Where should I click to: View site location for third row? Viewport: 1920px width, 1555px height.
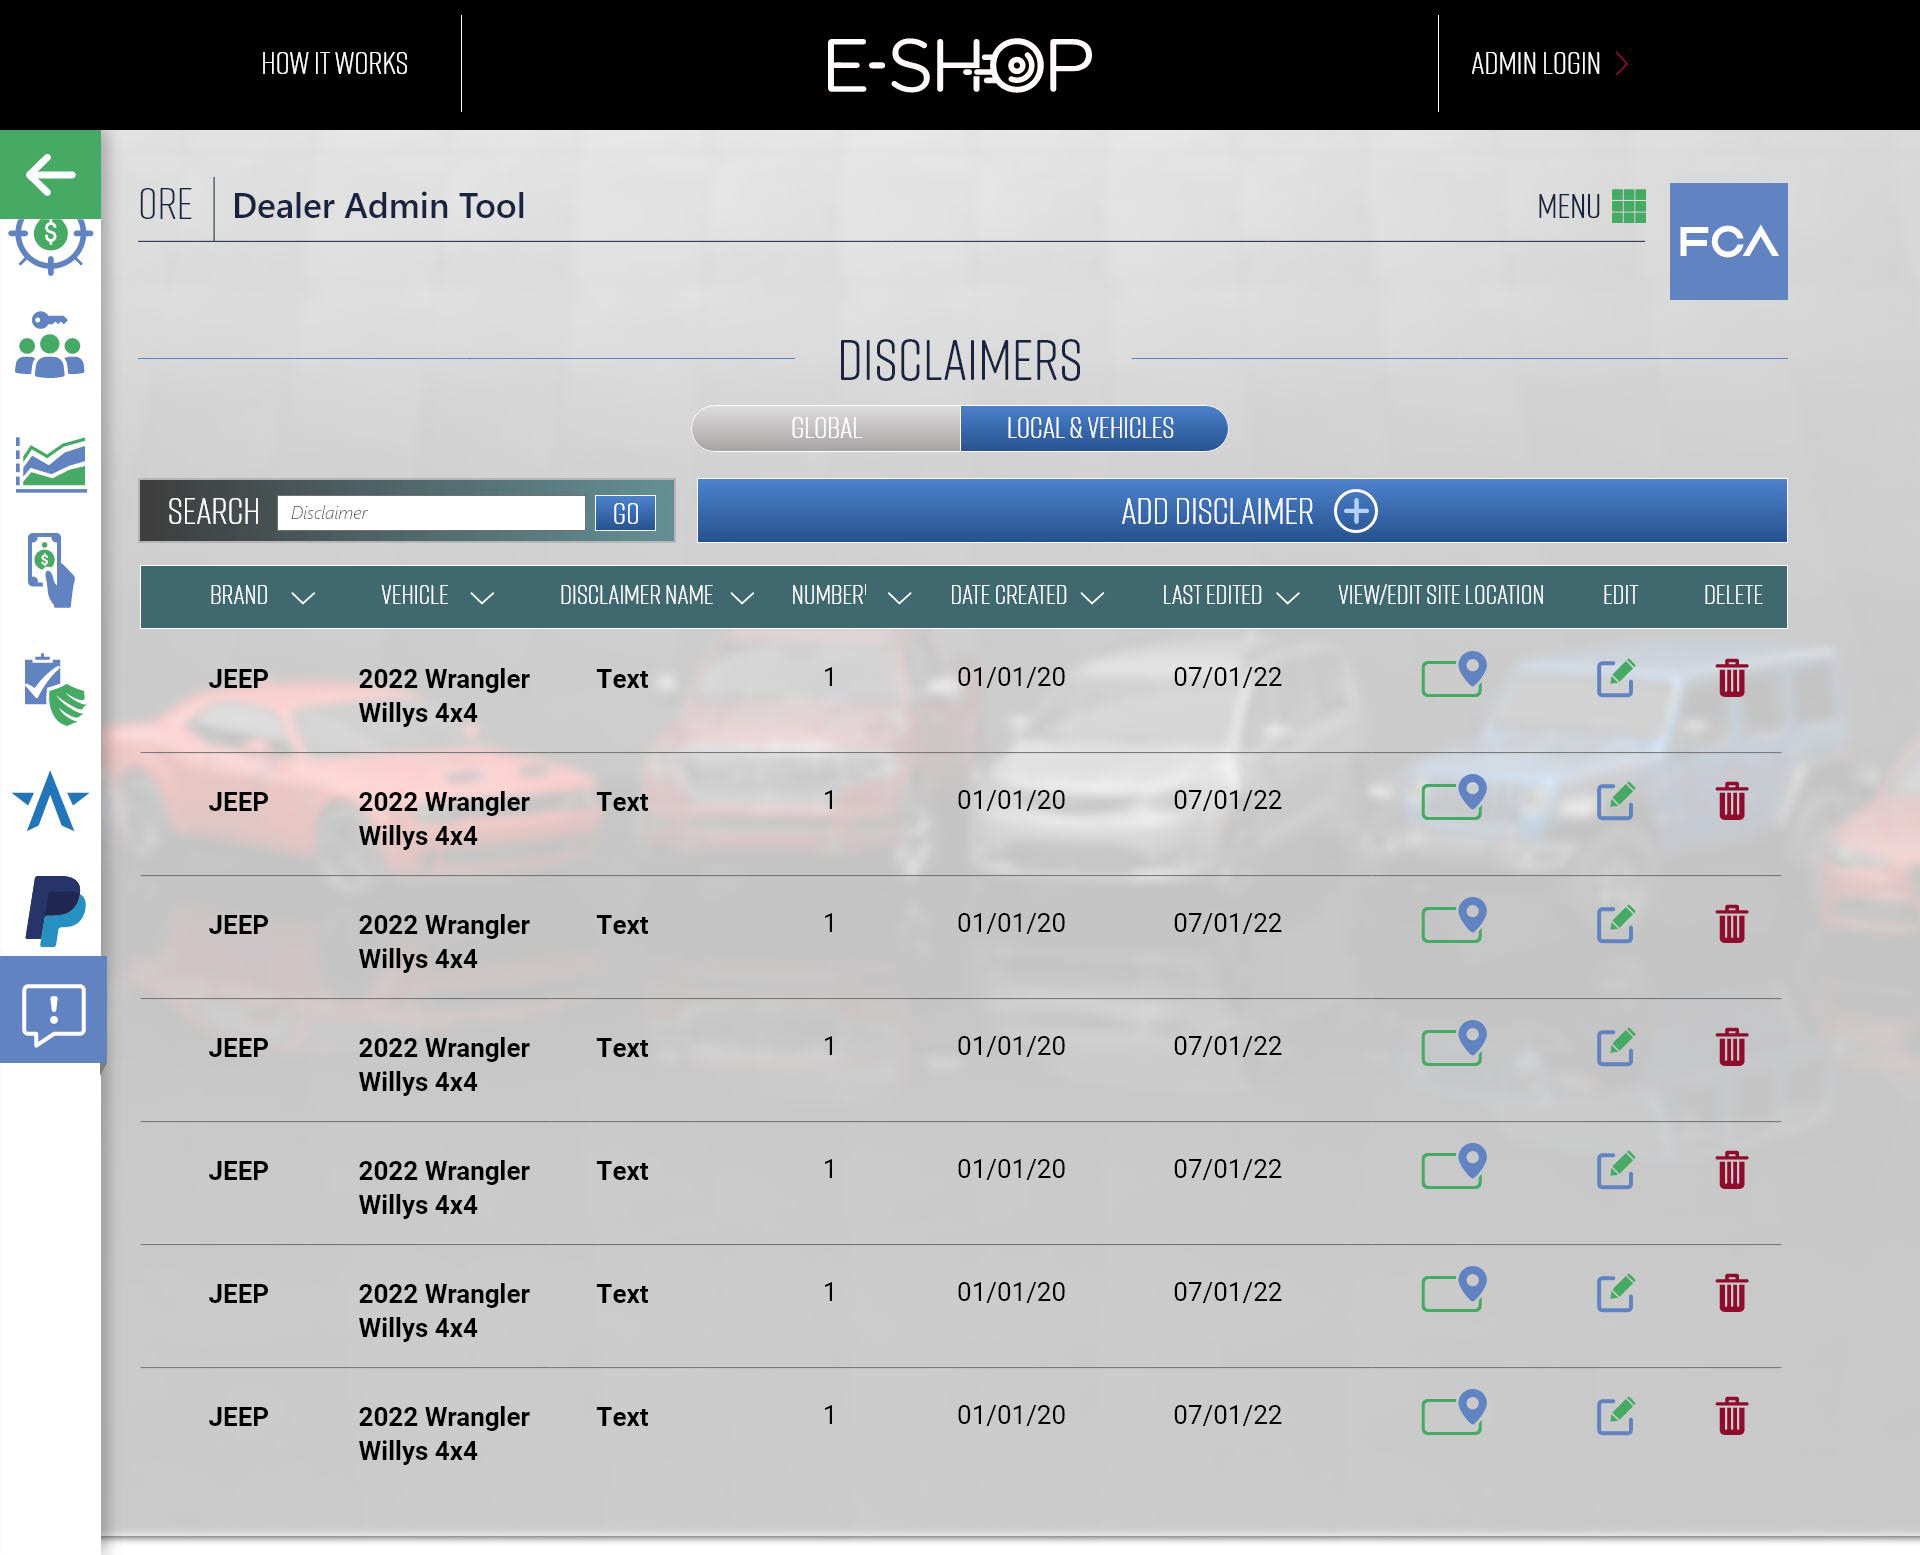click(x=1454, y=920)
